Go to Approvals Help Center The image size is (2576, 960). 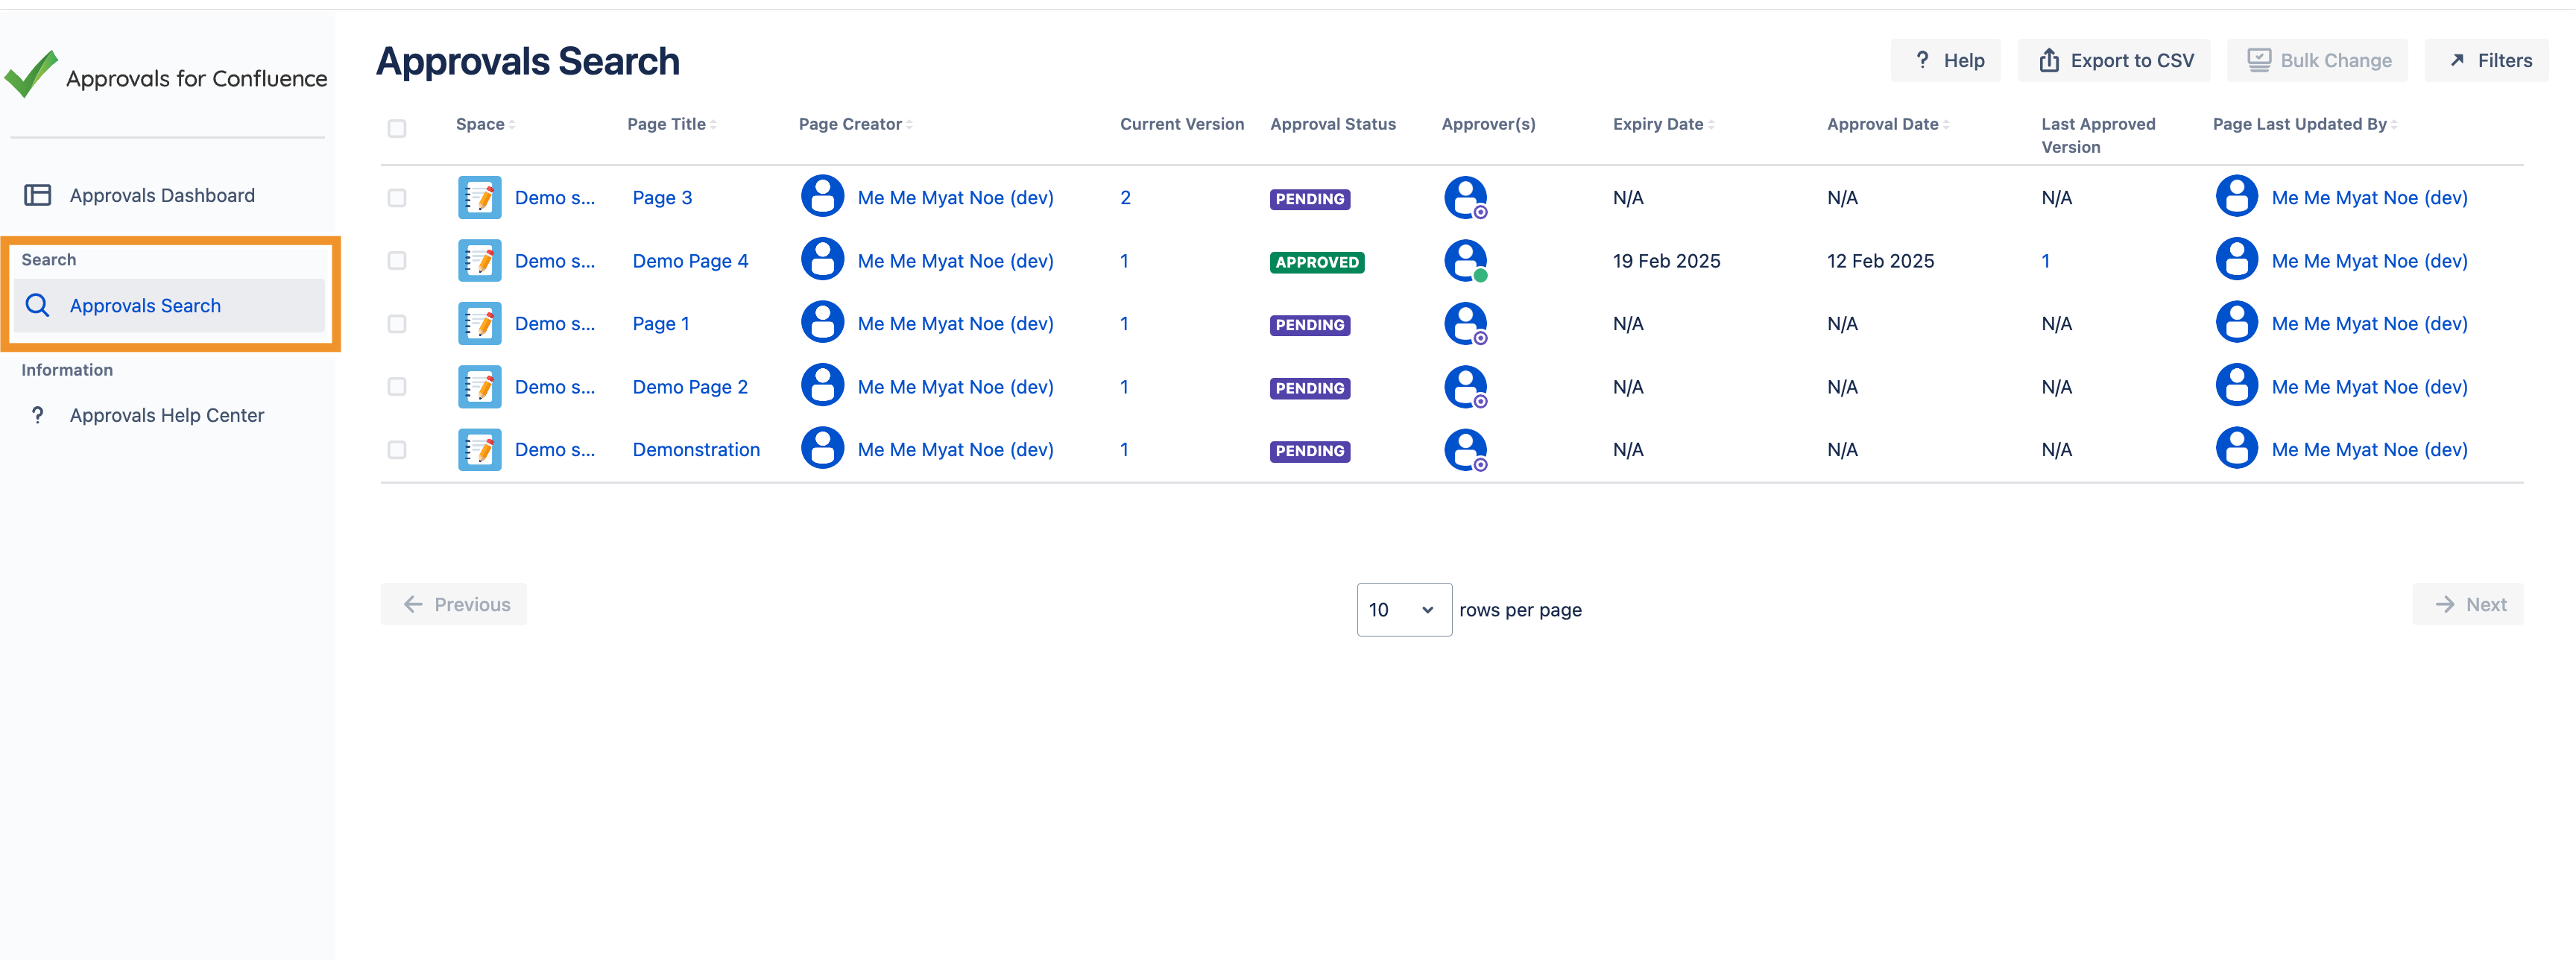166,415
